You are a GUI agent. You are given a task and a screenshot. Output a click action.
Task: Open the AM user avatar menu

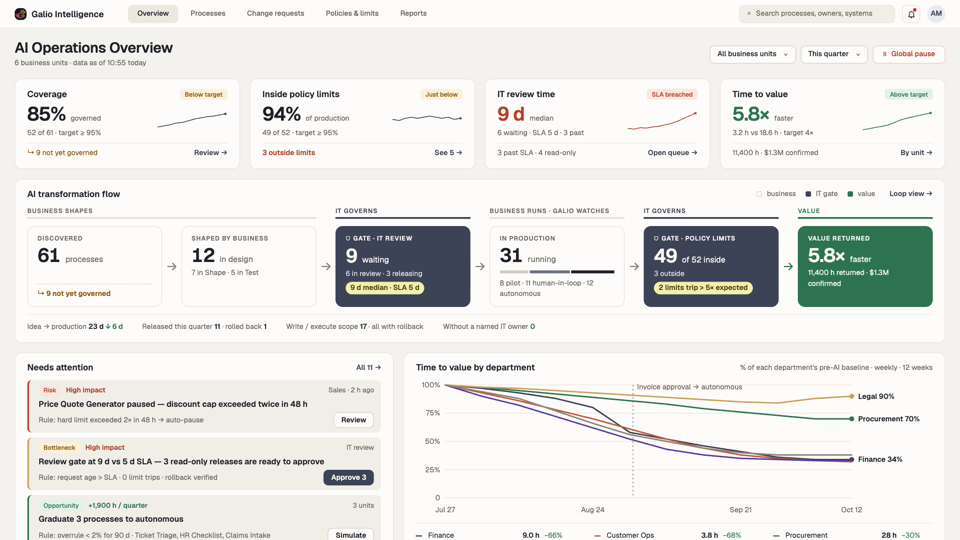936,13
